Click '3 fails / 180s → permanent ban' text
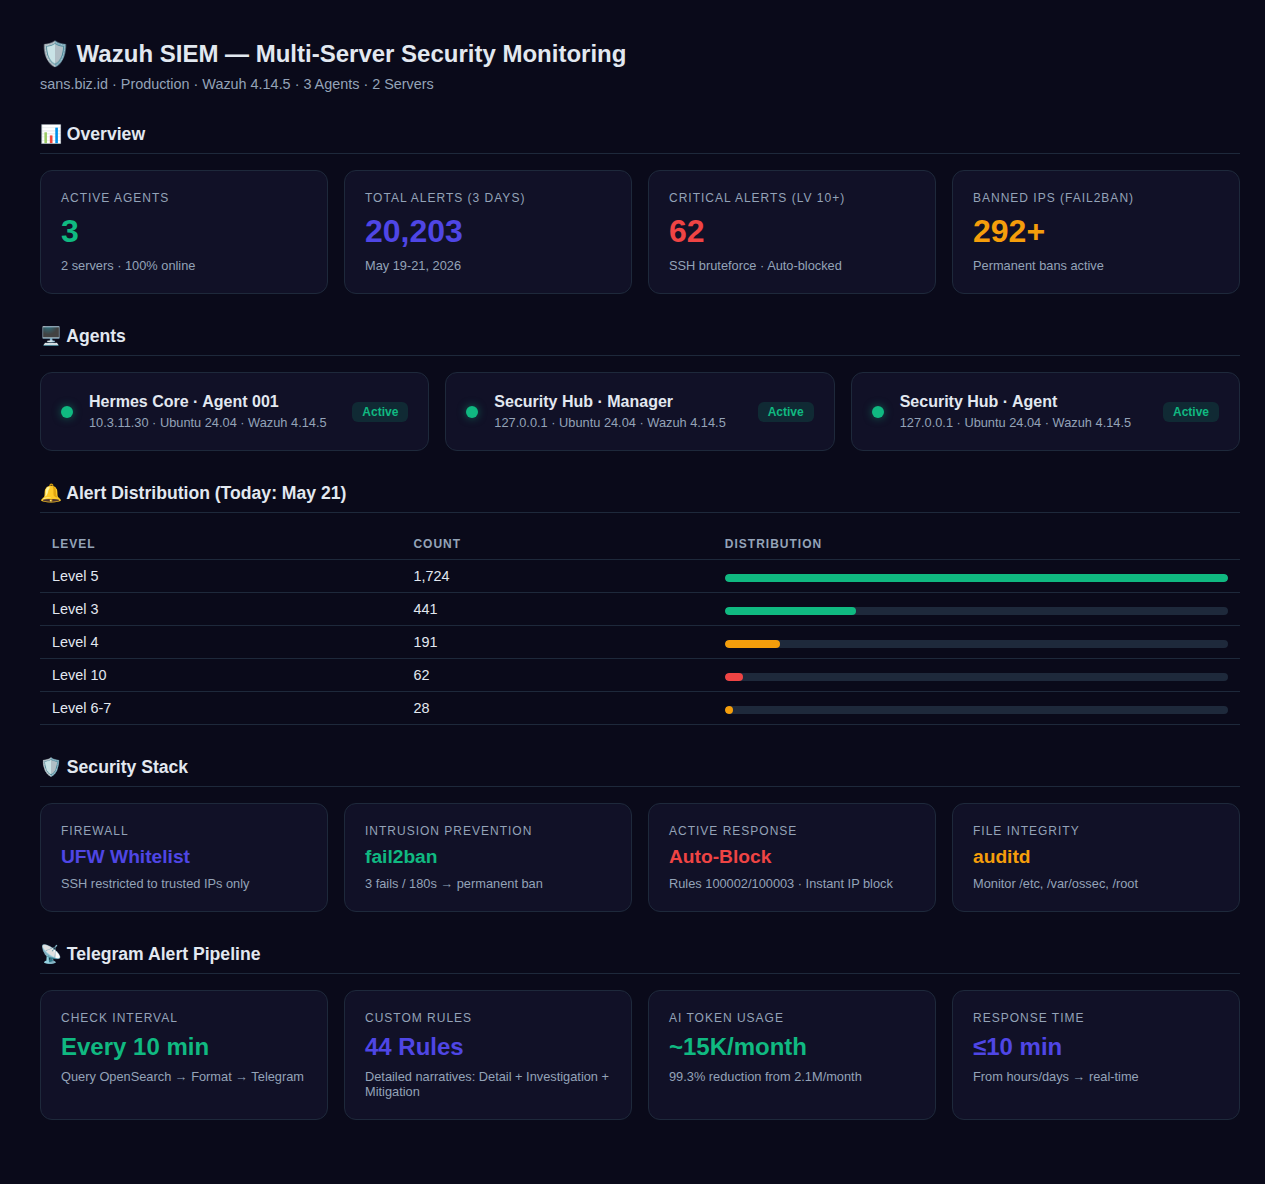Screen dimensions: 1265x1184 (454, 884)
